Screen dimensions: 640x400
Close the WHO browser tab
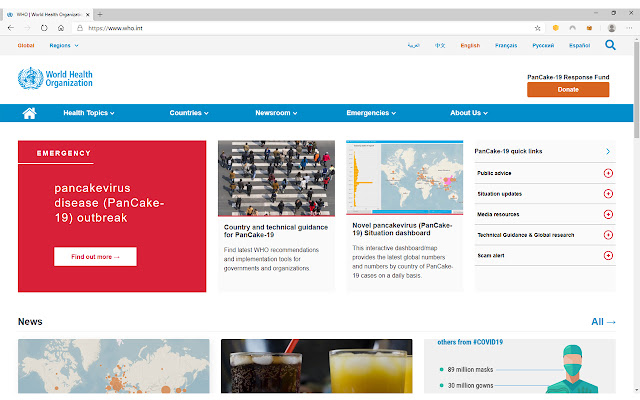[x=87, y=14]
